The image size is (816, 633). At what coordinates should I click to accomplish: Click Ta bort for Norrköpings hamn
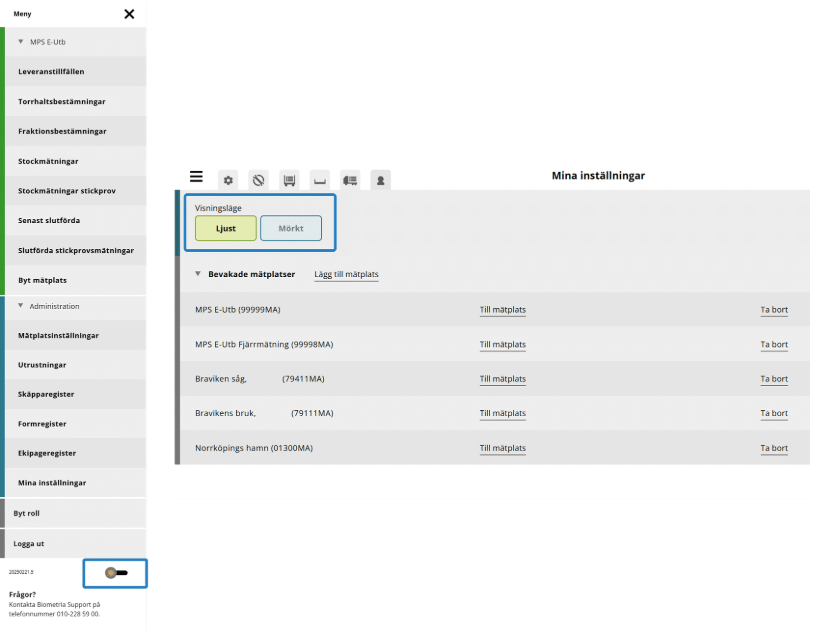tap(773, 448)
